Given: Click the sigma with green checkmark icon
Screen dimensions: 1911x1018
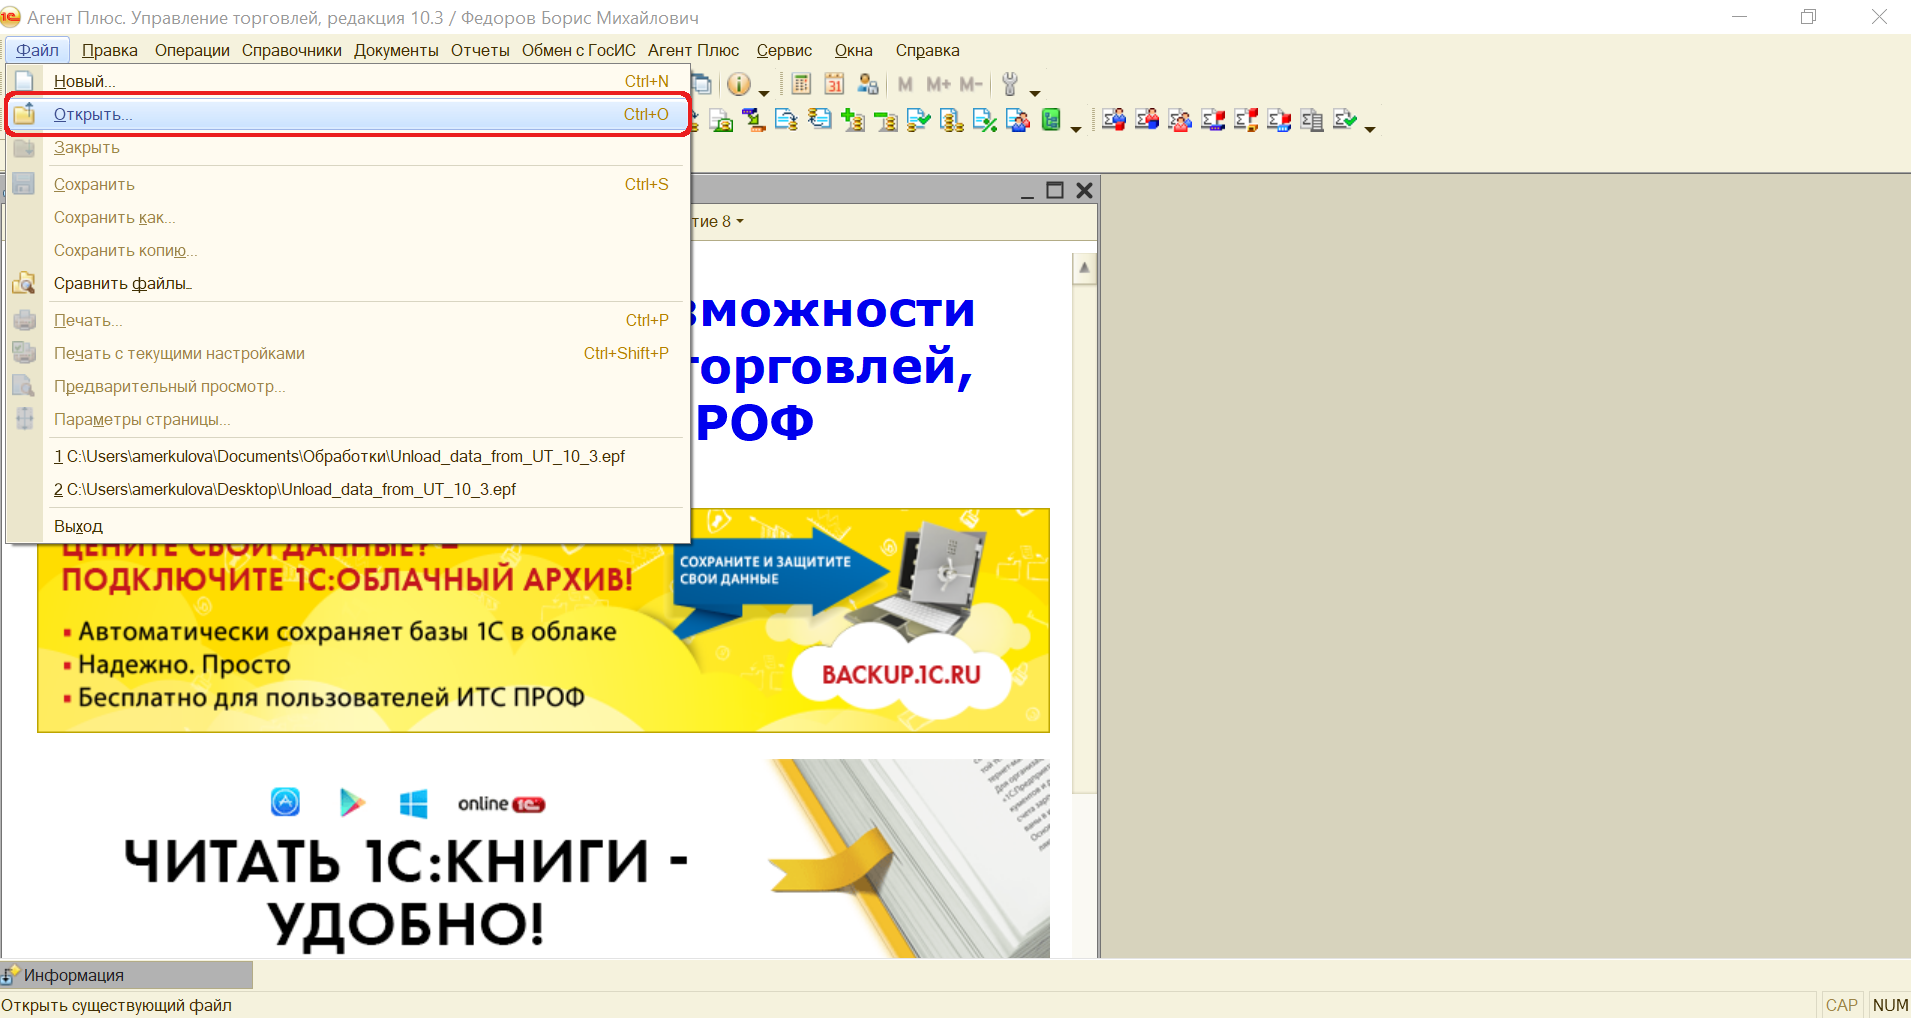Looking at the screenshot, I should tap(1345, 121).
